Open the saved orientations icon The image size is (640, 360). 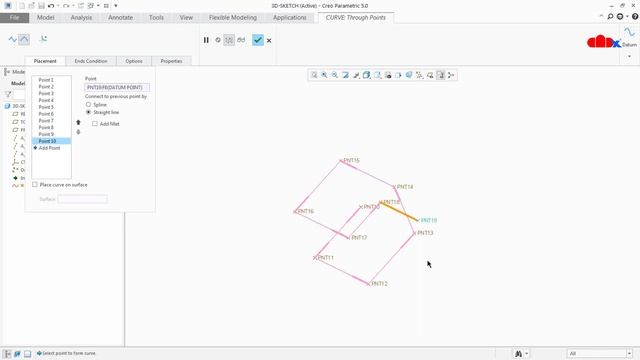[x=377, y=75]
